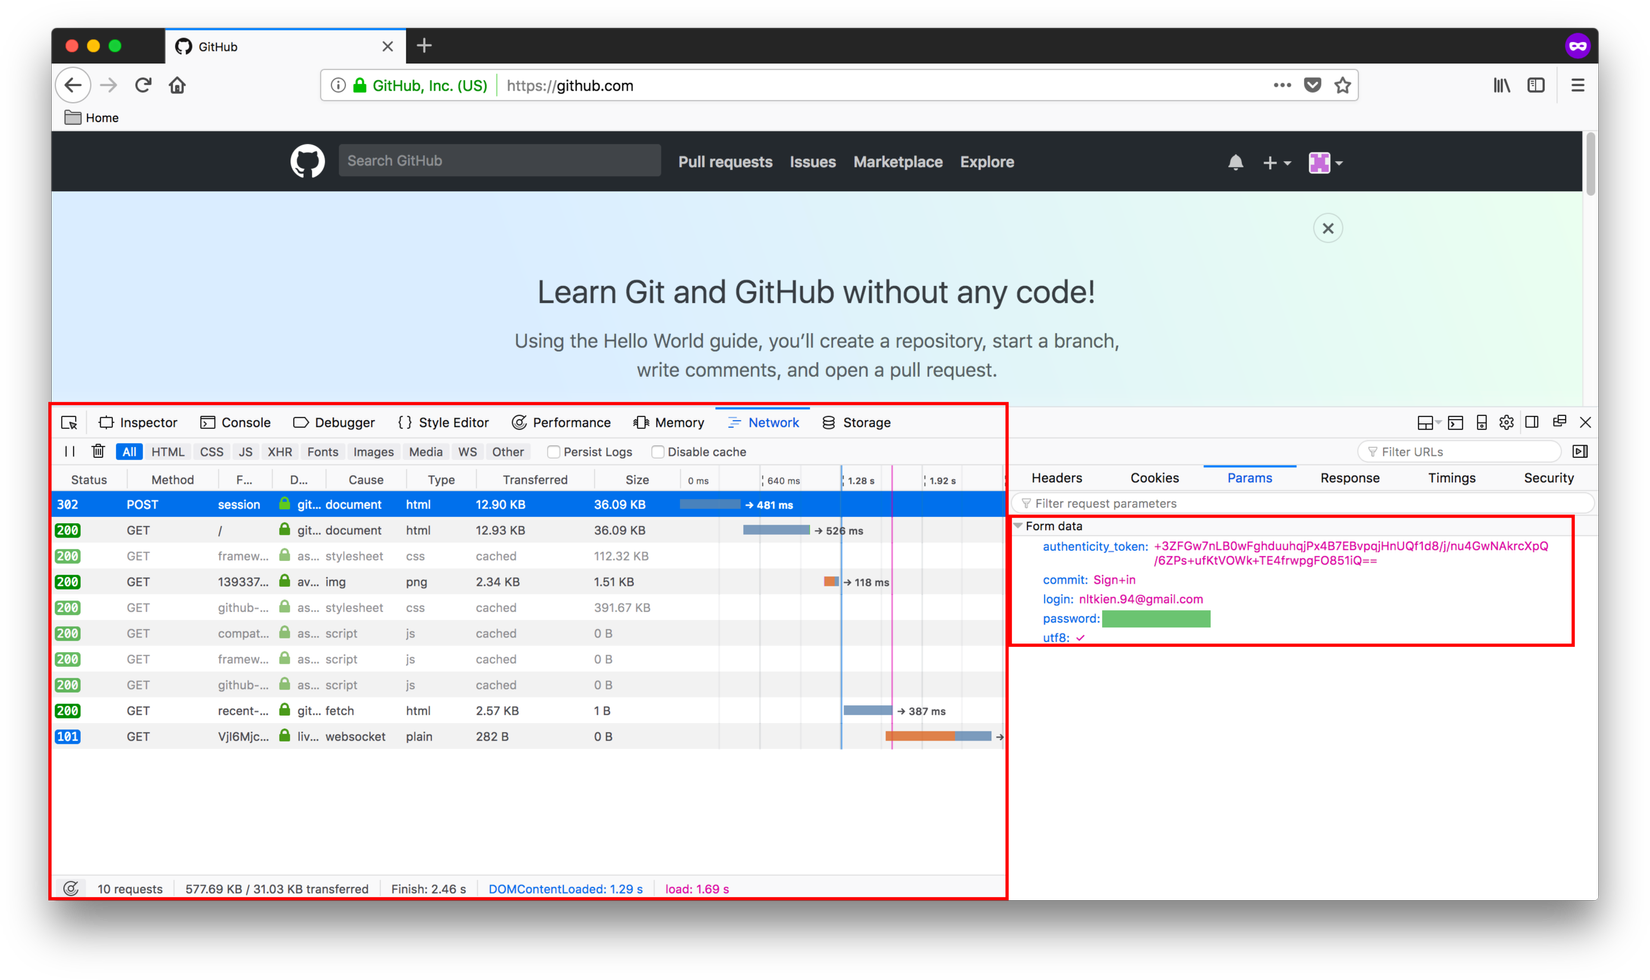This screenshot has width=1650, height=980.
Task: Show the Headers details tab
Action: click(x=1057, y=478)
